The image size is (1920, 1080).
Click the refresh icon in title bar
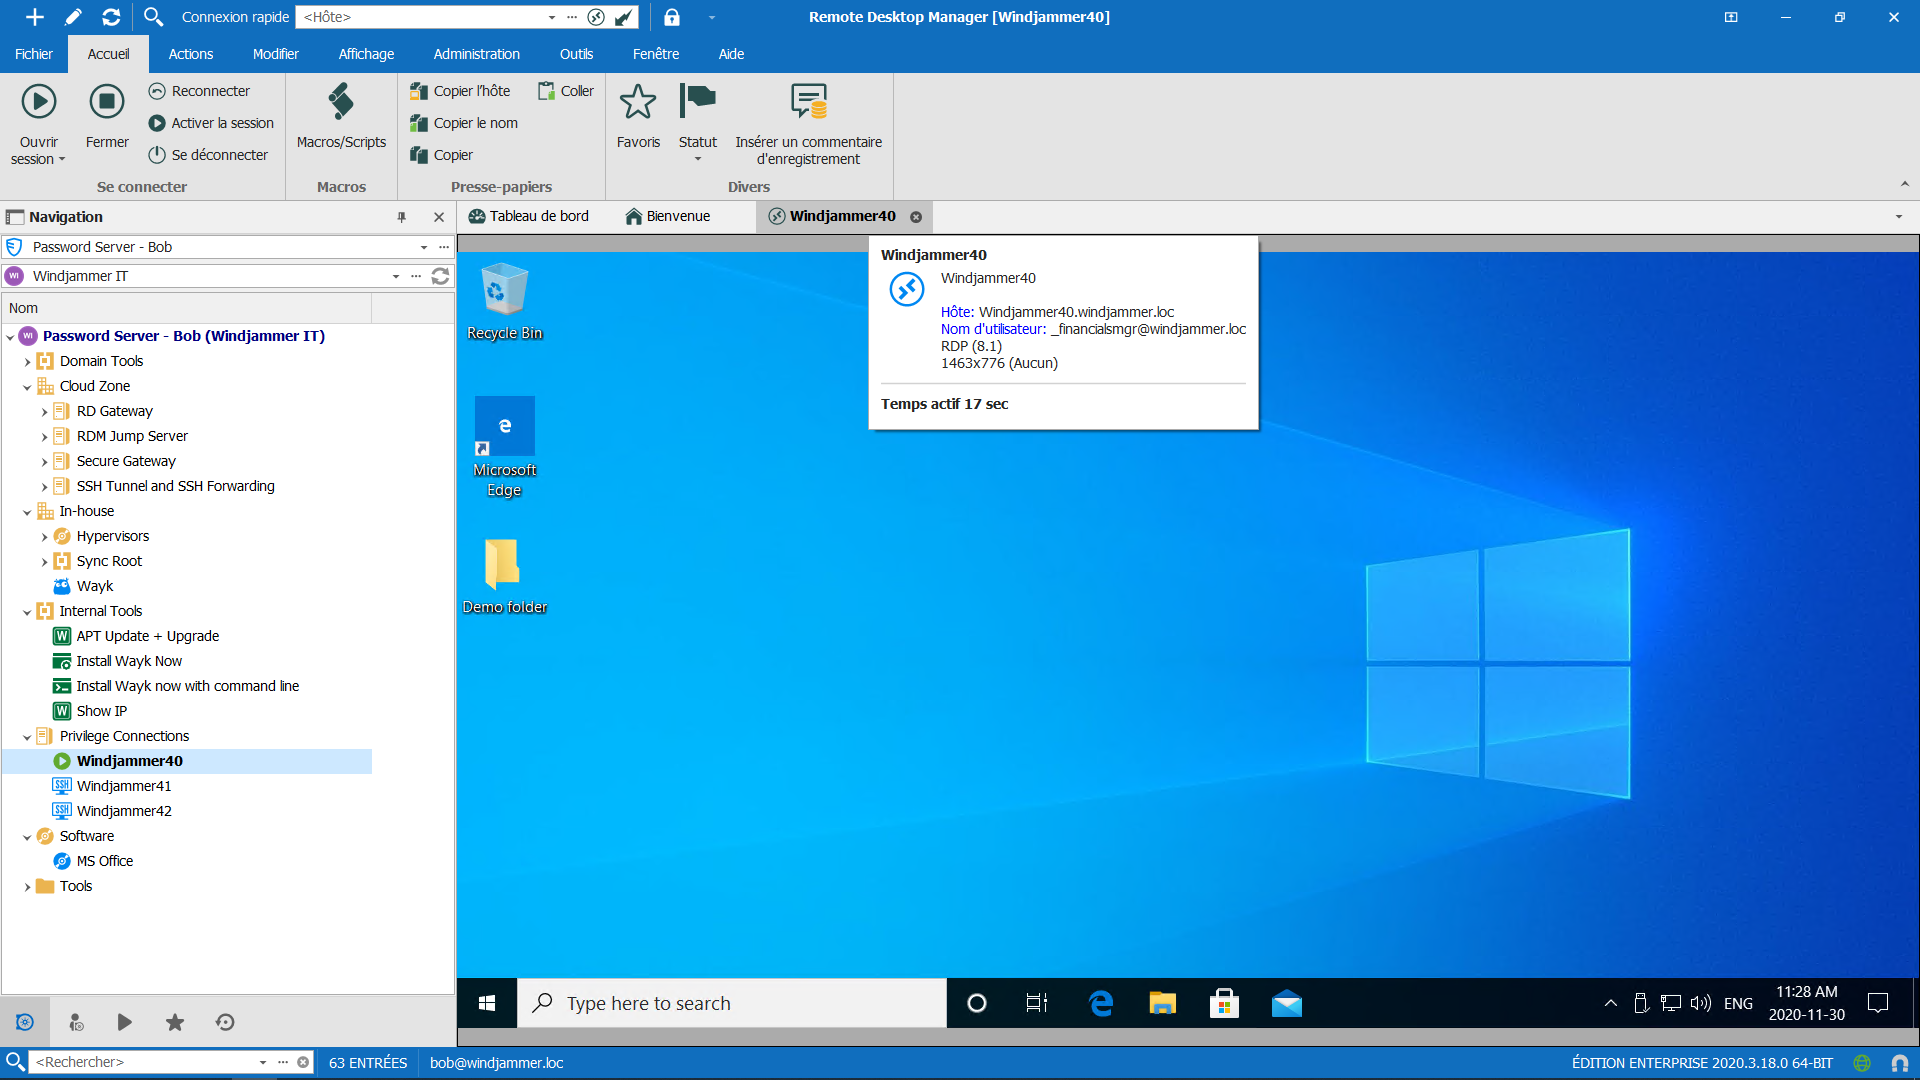111,17
